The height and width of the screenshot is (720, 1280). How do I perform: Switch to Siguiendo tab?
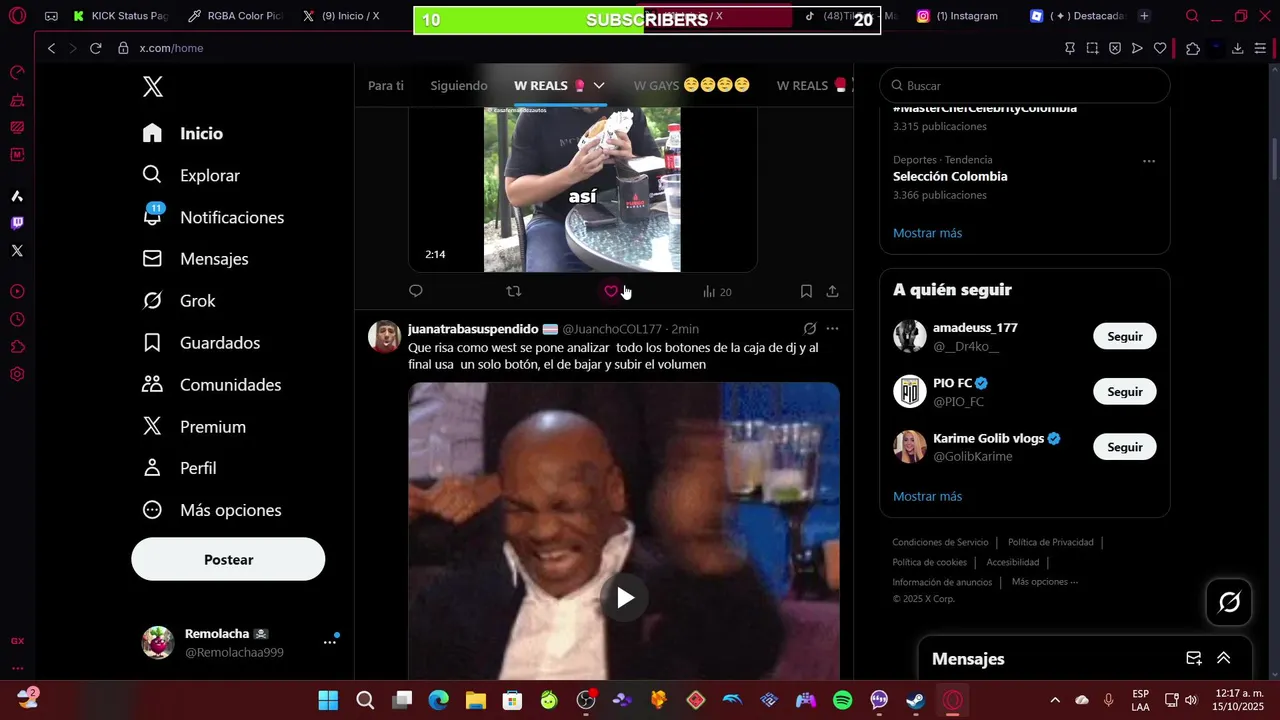[x=459, y=86]
